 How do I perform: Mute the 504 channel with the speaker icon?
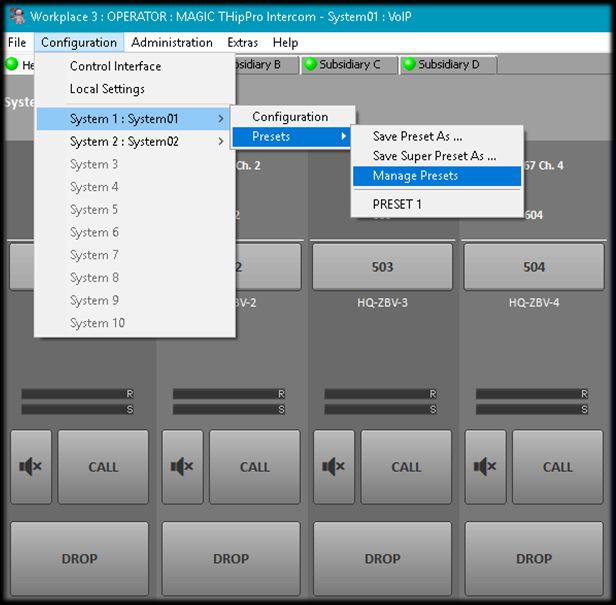coord(486,467)
